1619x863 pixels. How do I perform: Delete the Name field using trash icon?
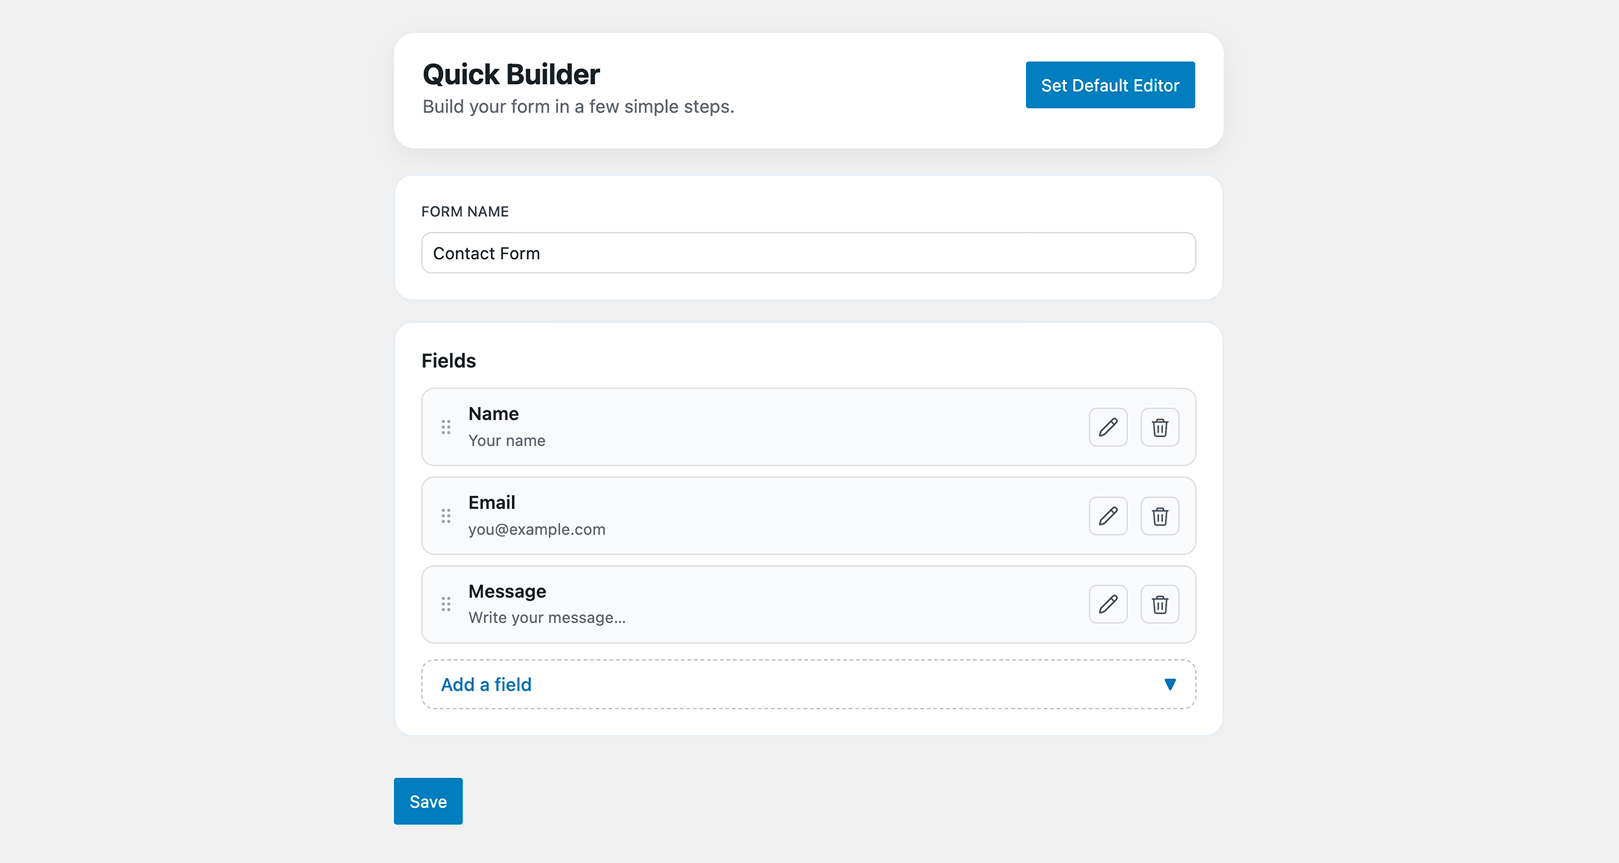click(1160, 427)
